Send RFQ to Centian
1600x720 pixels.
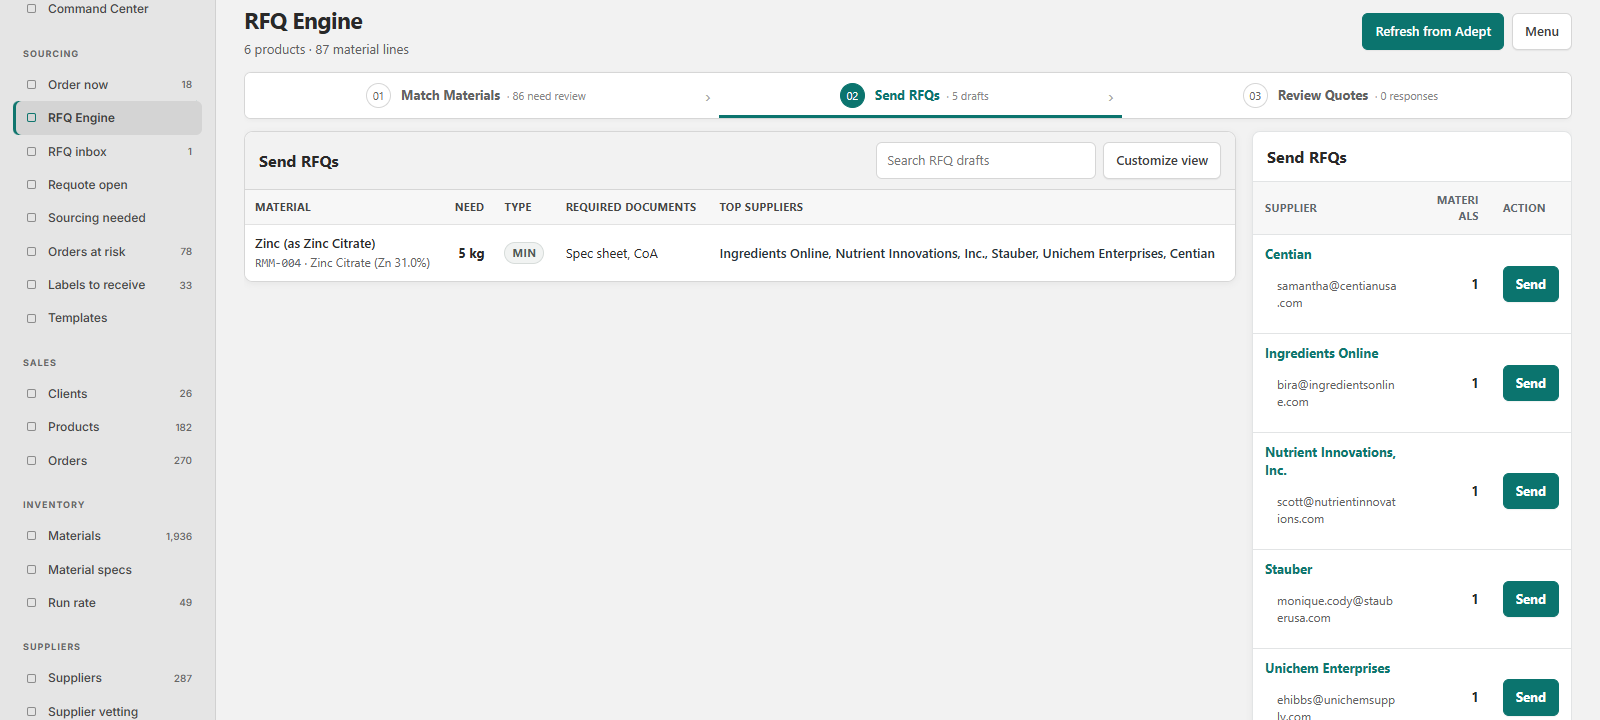1531,284
